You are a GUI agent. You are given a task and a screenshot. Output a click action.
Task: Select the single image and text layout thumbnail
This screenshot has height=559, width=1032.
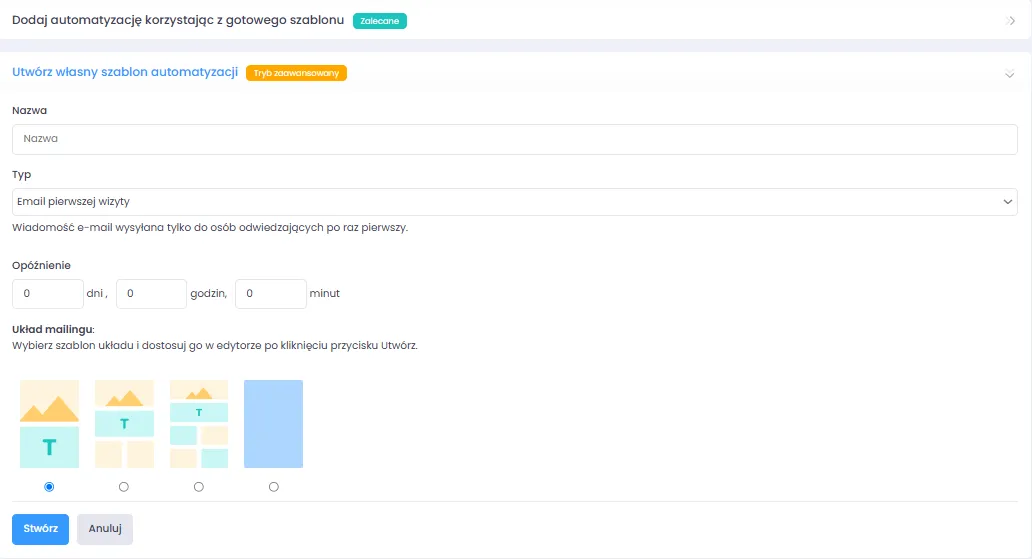click(49, 424)
